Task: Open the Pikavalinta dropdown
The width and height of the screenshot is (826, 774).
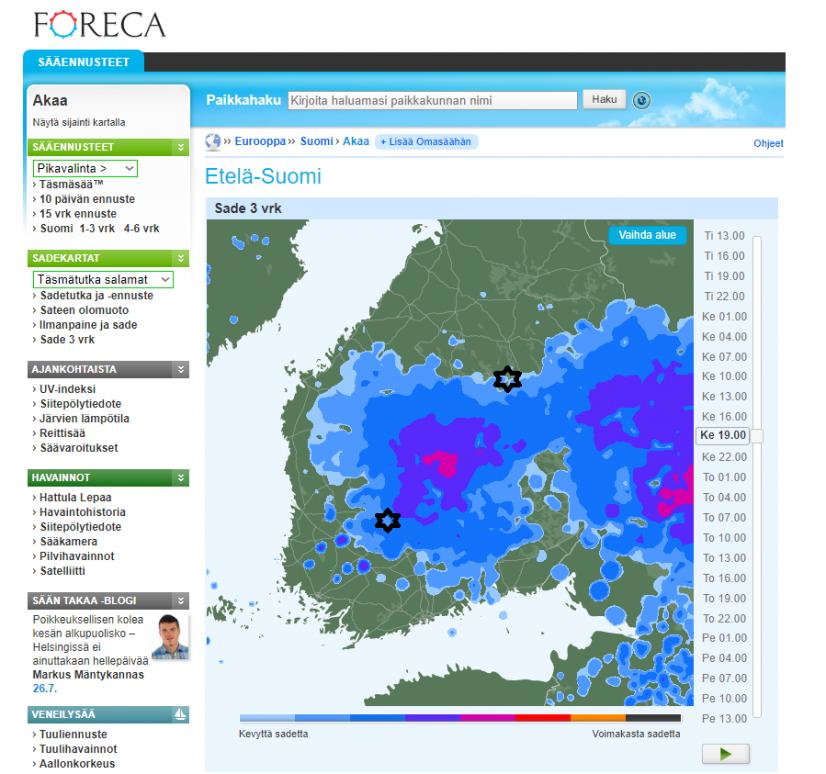Action: (x=85, y=169)
